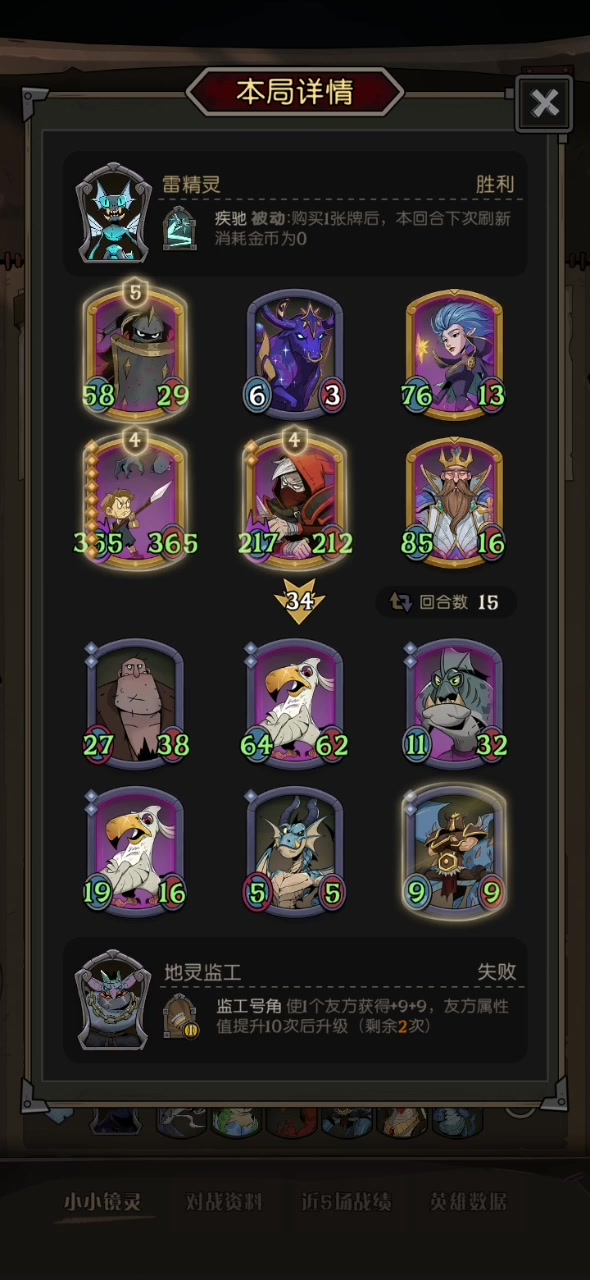Select the vulture card with 64/62
This screenshot has height=1280, width=590.
295,702
